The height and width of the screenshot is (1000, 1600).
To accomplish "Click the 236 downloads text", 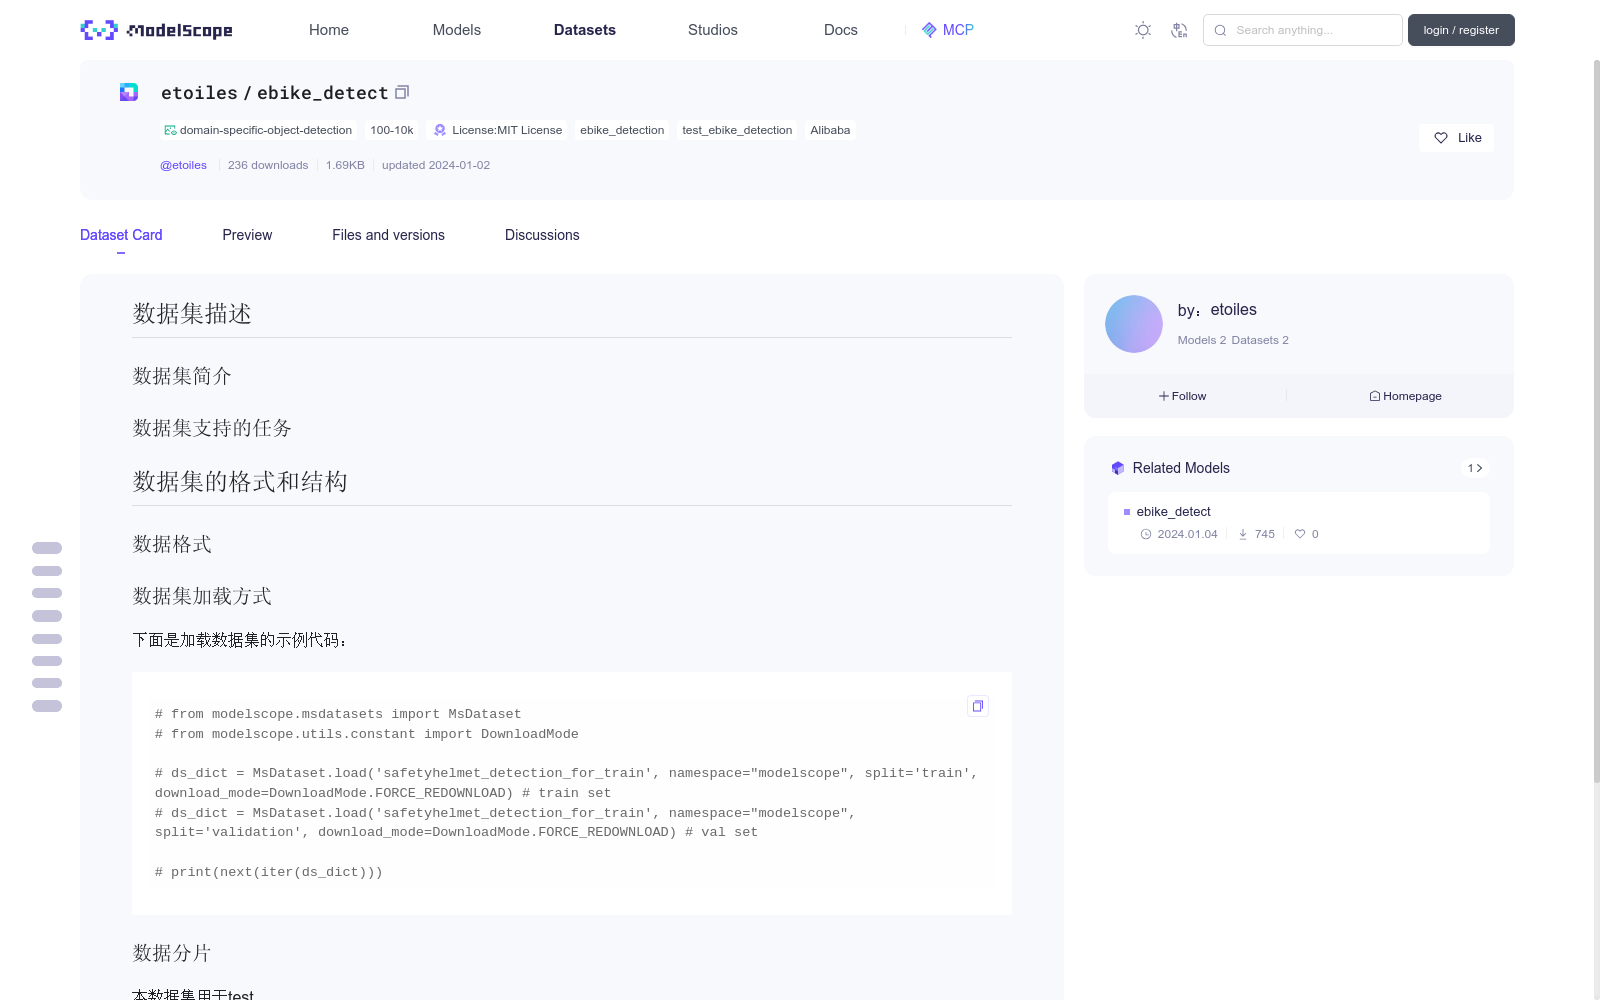I will pyautogui.click(x=268, y=165).
